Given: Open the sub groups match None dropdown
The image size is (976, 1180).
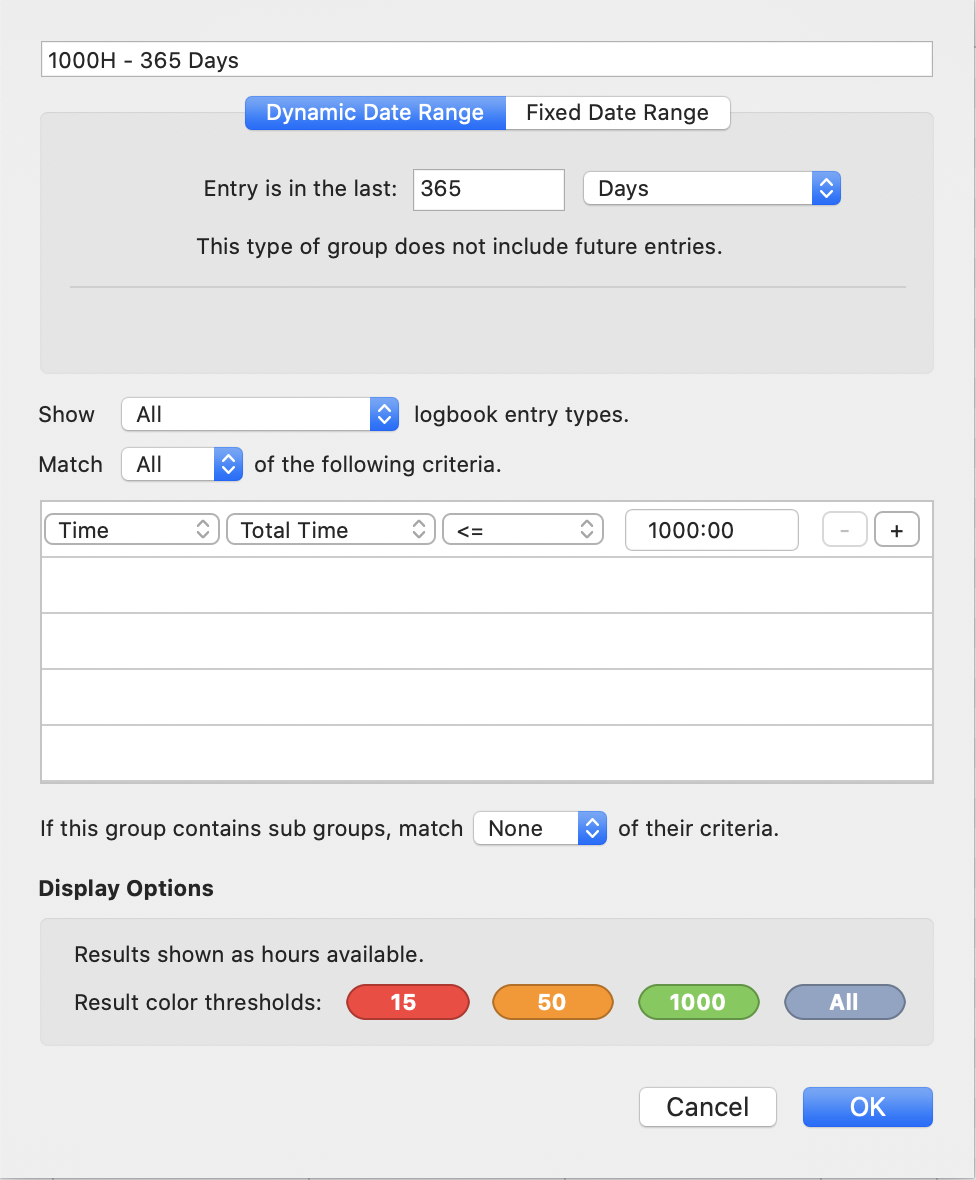Looking at the screenshot, I should point(540,828).
